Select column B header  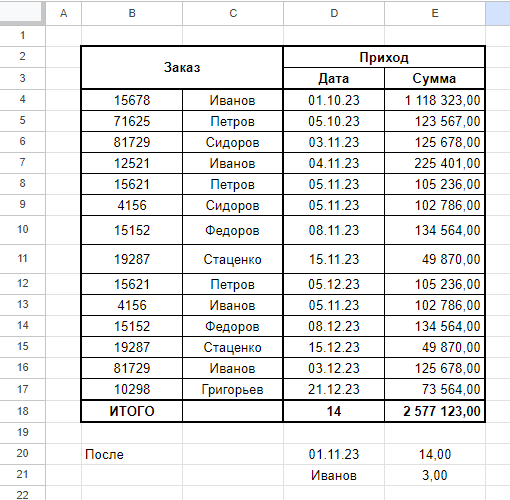pyautogui.click(x=132, y=13)
